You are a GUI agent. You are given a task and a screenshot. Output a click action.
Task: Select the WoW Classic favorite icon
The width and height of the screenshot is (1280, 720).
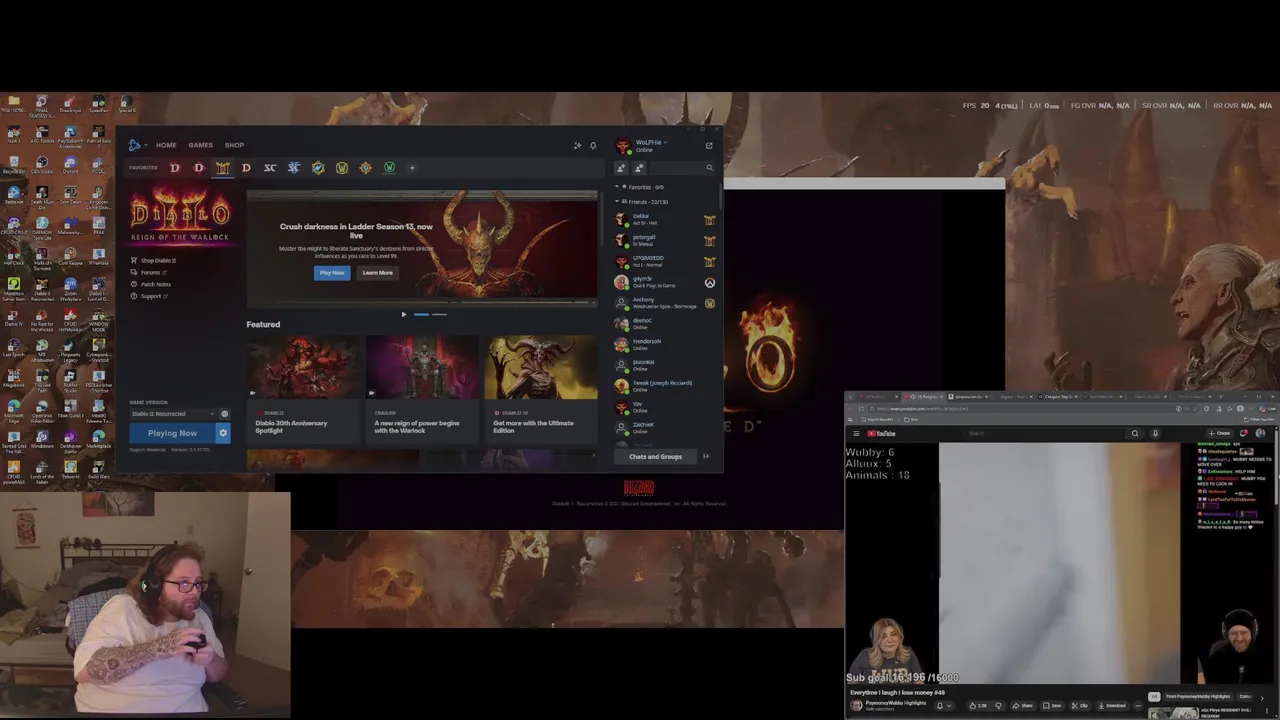tap(389, 168)
